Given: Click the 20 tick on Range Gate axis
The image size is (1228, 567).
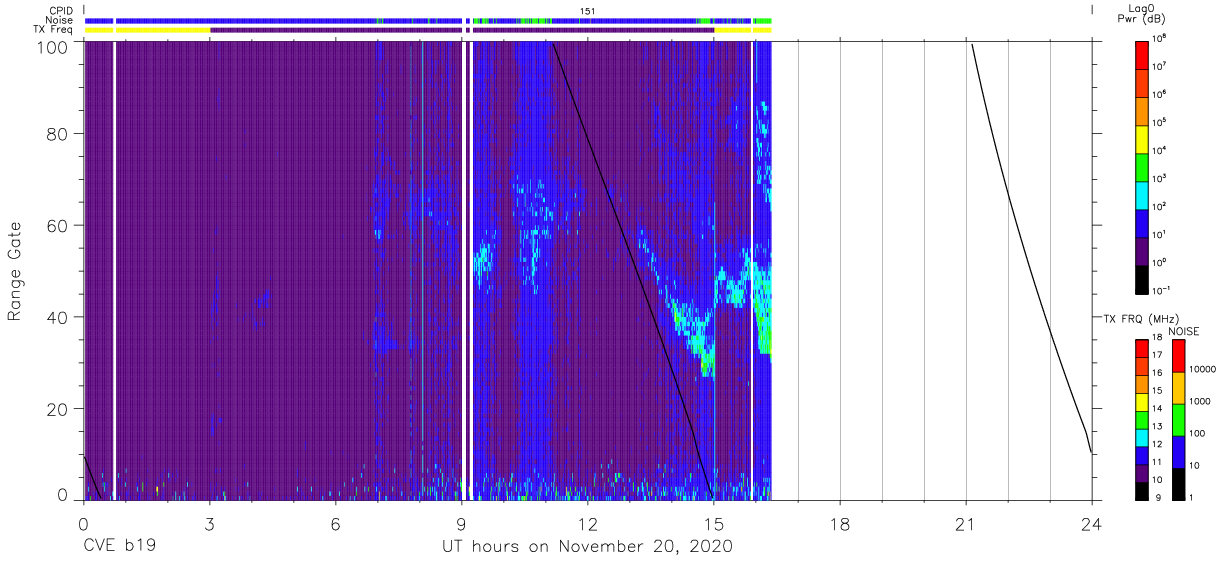Looking at the screenshot, I should pos(59,409).
